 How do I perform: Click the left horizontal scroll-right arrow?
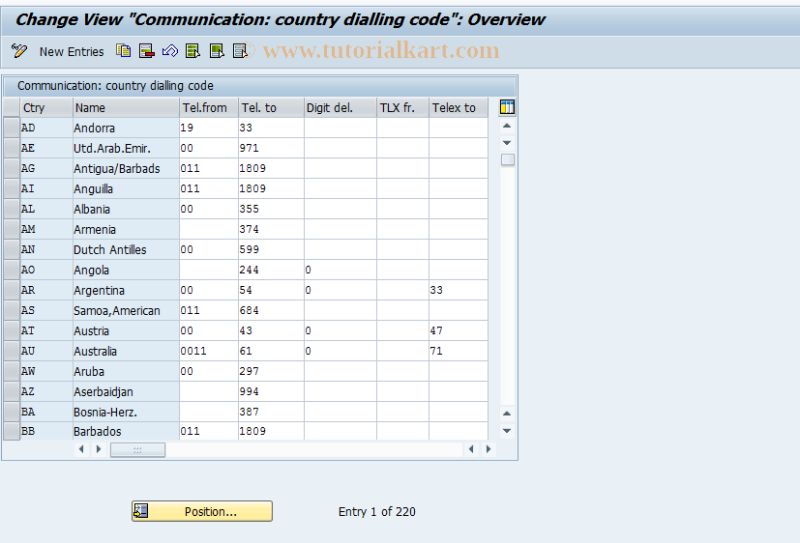[x=98, y=449]
